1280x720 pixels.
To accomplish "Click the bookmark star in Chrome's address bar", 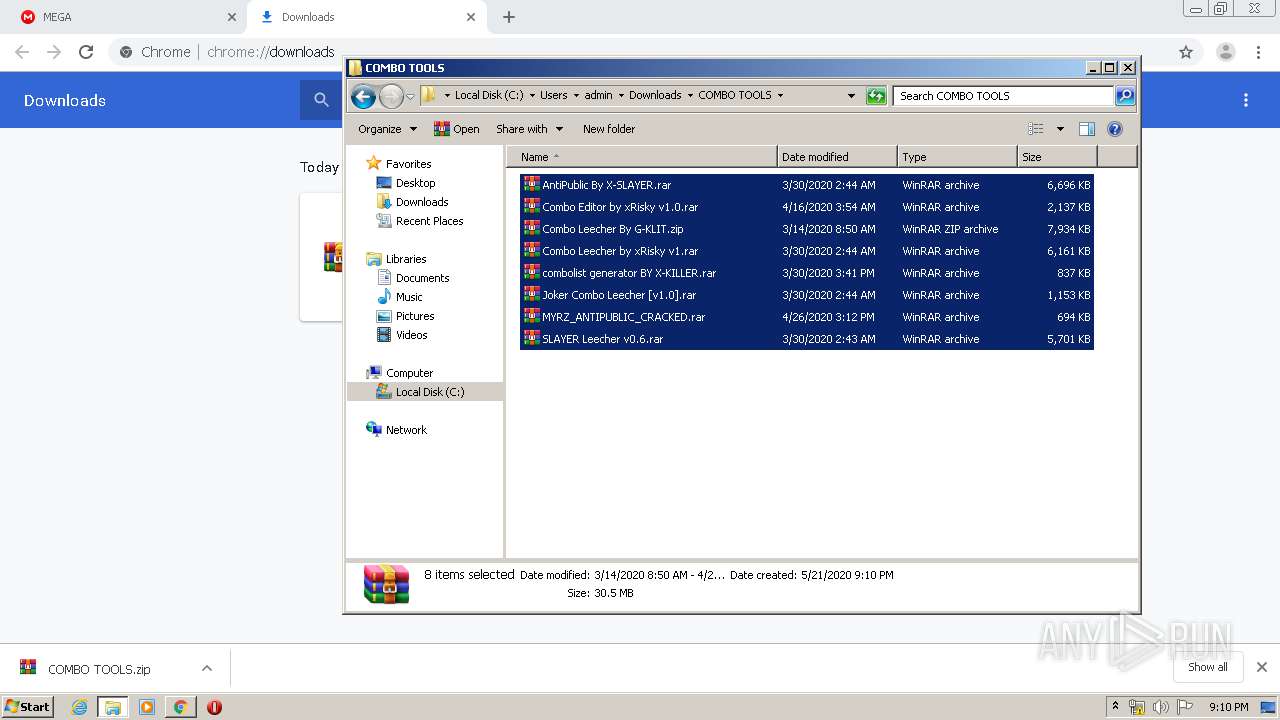I will (1186, 52).
